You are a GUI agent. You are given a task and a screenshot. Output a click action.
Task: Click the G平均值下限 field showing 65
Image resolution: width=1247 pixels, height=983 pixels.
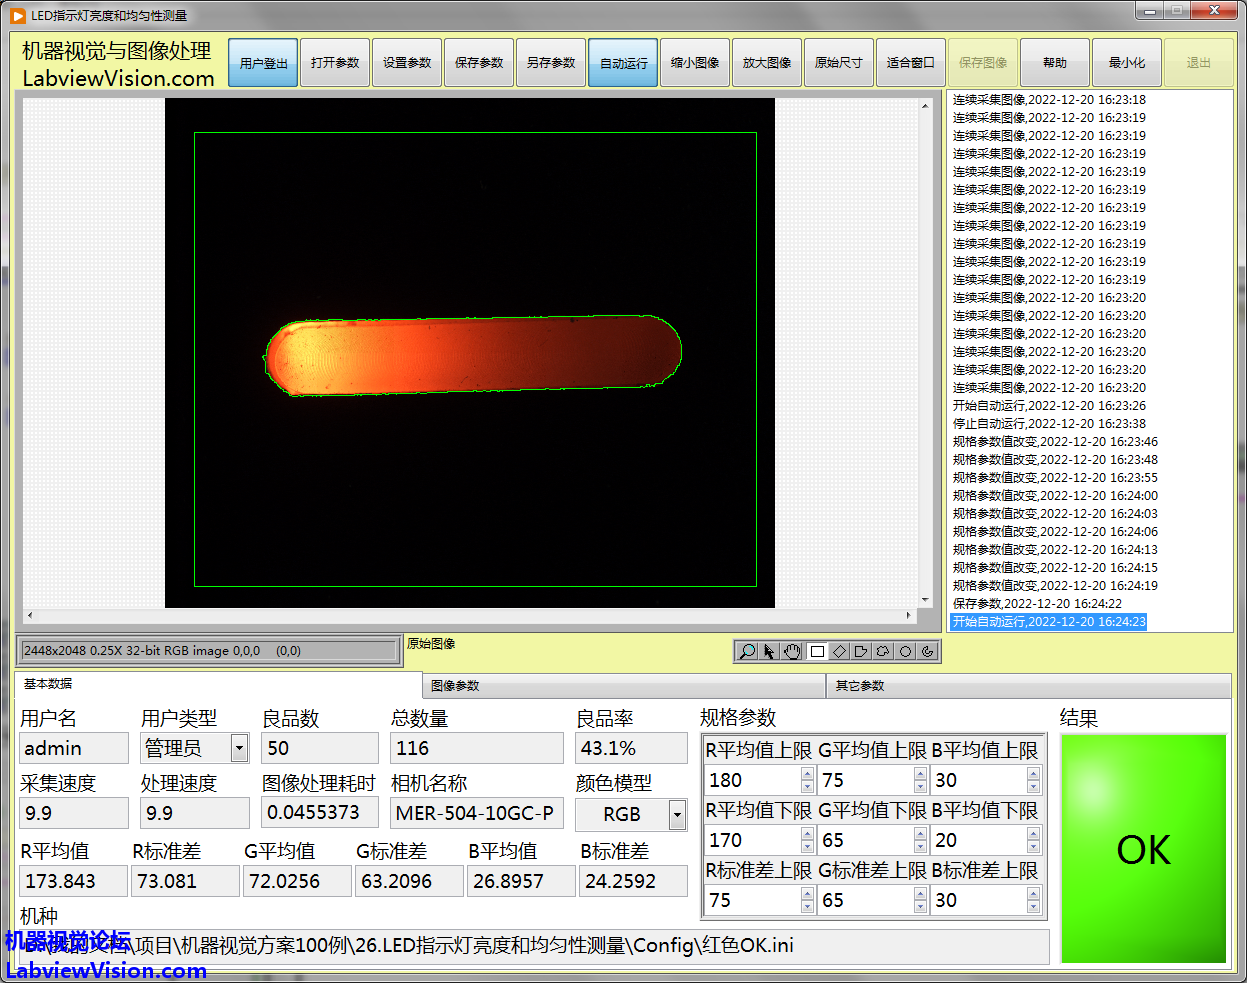pyautogui.click(x=866, y=840)
